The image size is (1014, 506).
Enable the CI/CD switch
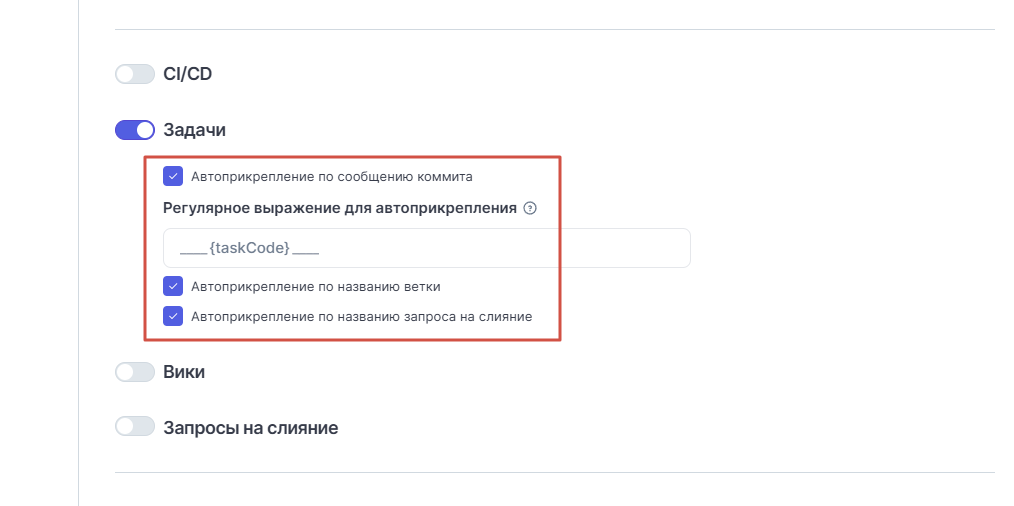click(135, 74)
